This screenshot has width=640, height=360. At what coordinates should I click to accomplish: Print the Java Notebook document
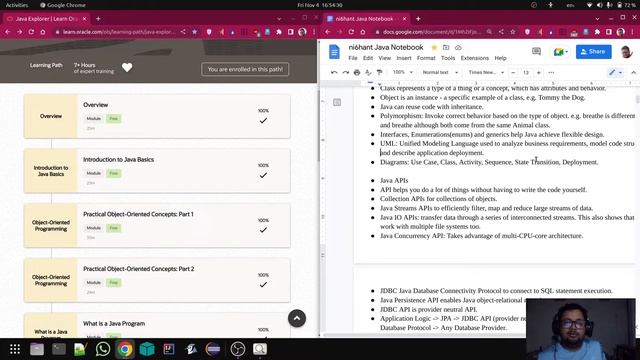(x=357, y=72)
